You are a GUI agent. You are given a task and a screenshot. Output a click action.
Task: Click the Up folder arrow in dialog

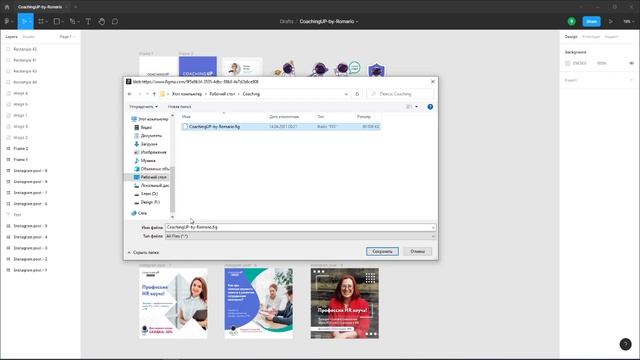154,94
